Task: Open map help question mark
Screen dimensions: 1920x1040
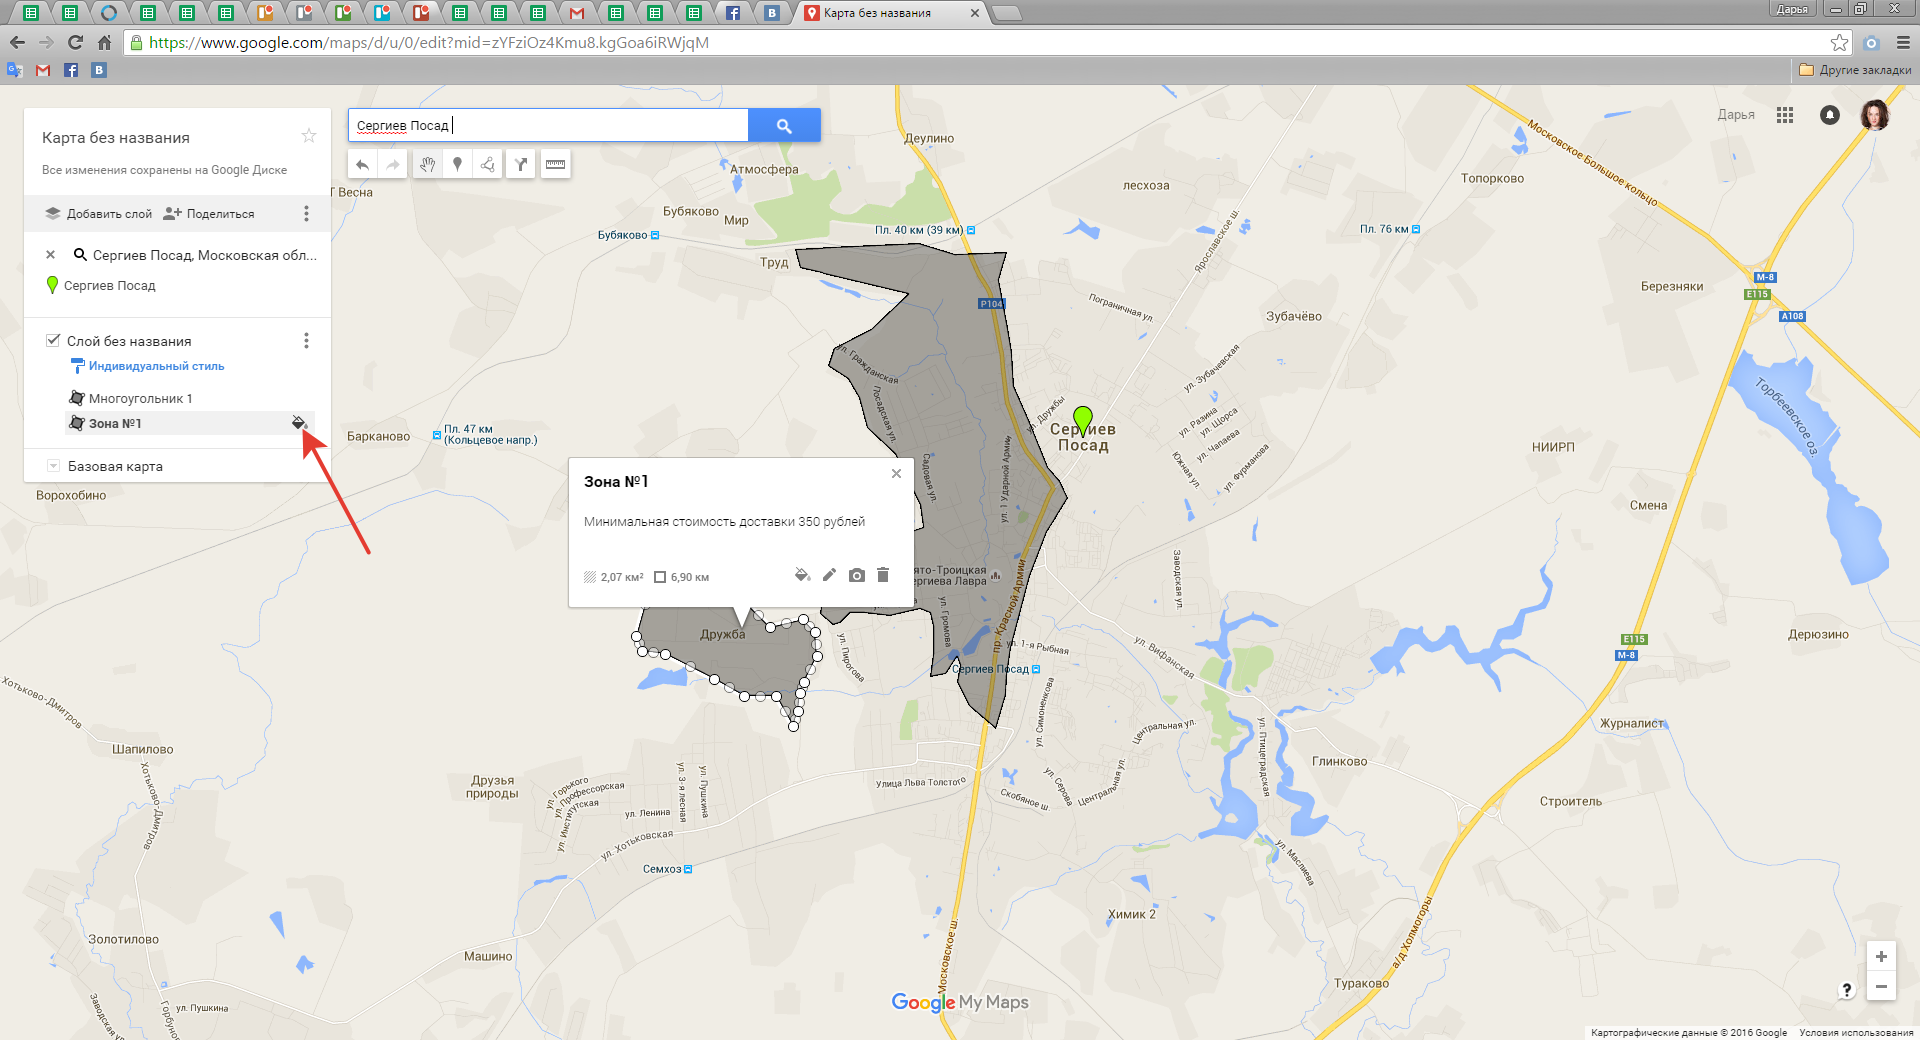Action: coord(1847,989)
